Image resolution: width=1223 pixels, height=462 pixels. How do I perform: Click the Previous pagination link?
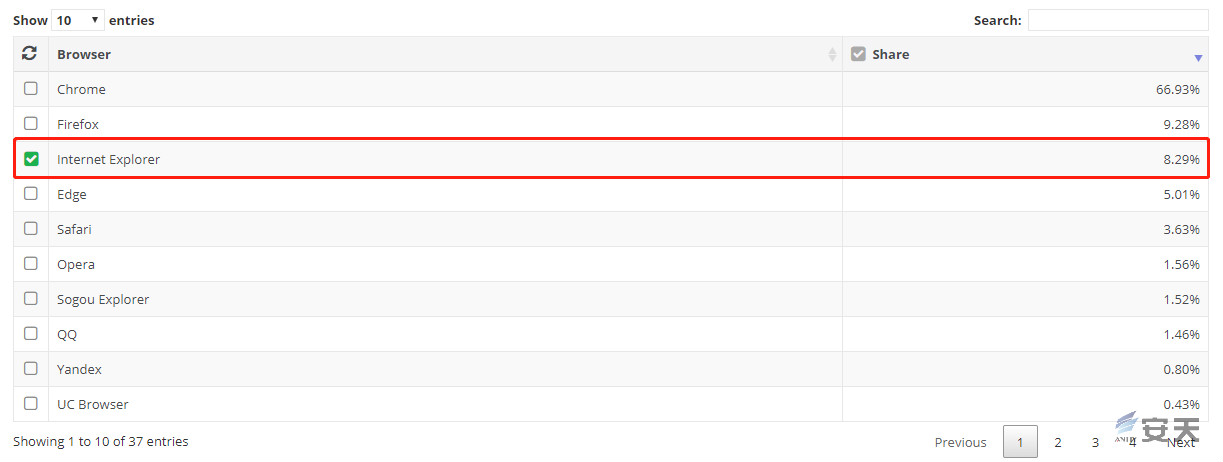(960, 442)
